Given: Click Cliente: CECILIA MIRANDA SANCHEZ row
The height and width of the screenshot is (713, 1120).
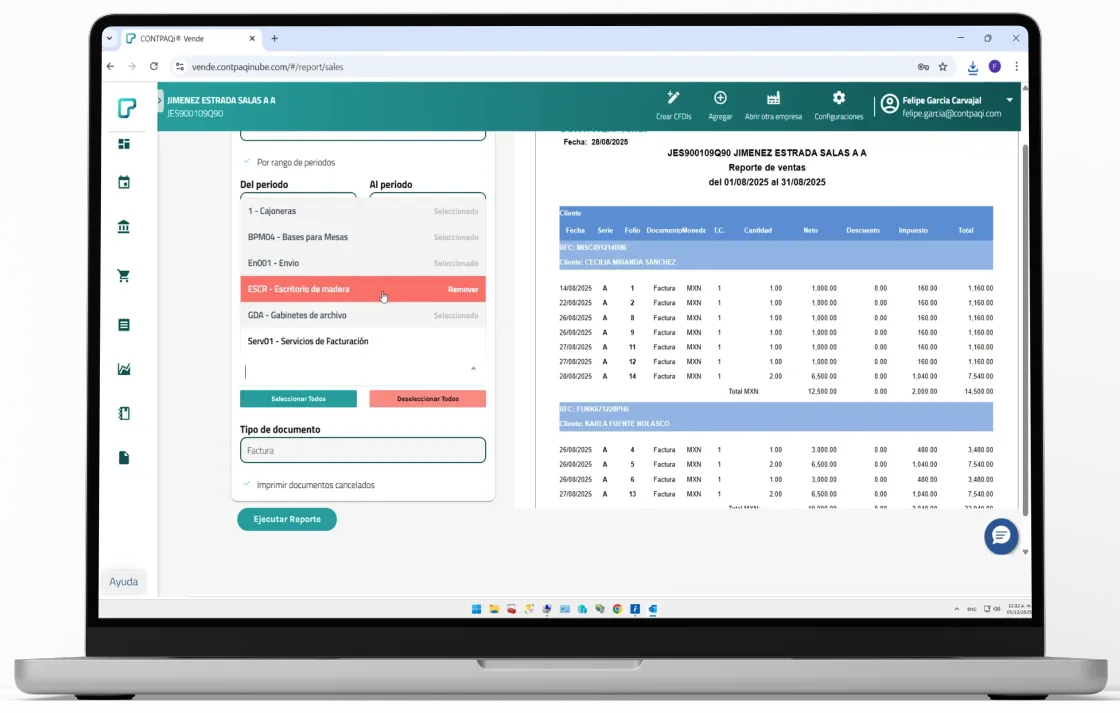Looking at the screenshot, I should click(776, 262).
